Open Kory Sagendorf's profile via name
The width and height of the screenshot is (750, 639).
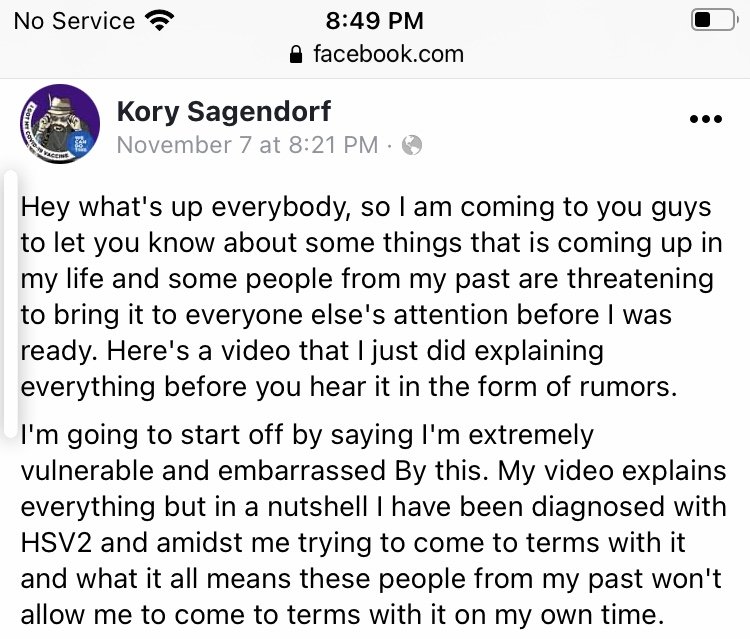click(x=223, y=111)
